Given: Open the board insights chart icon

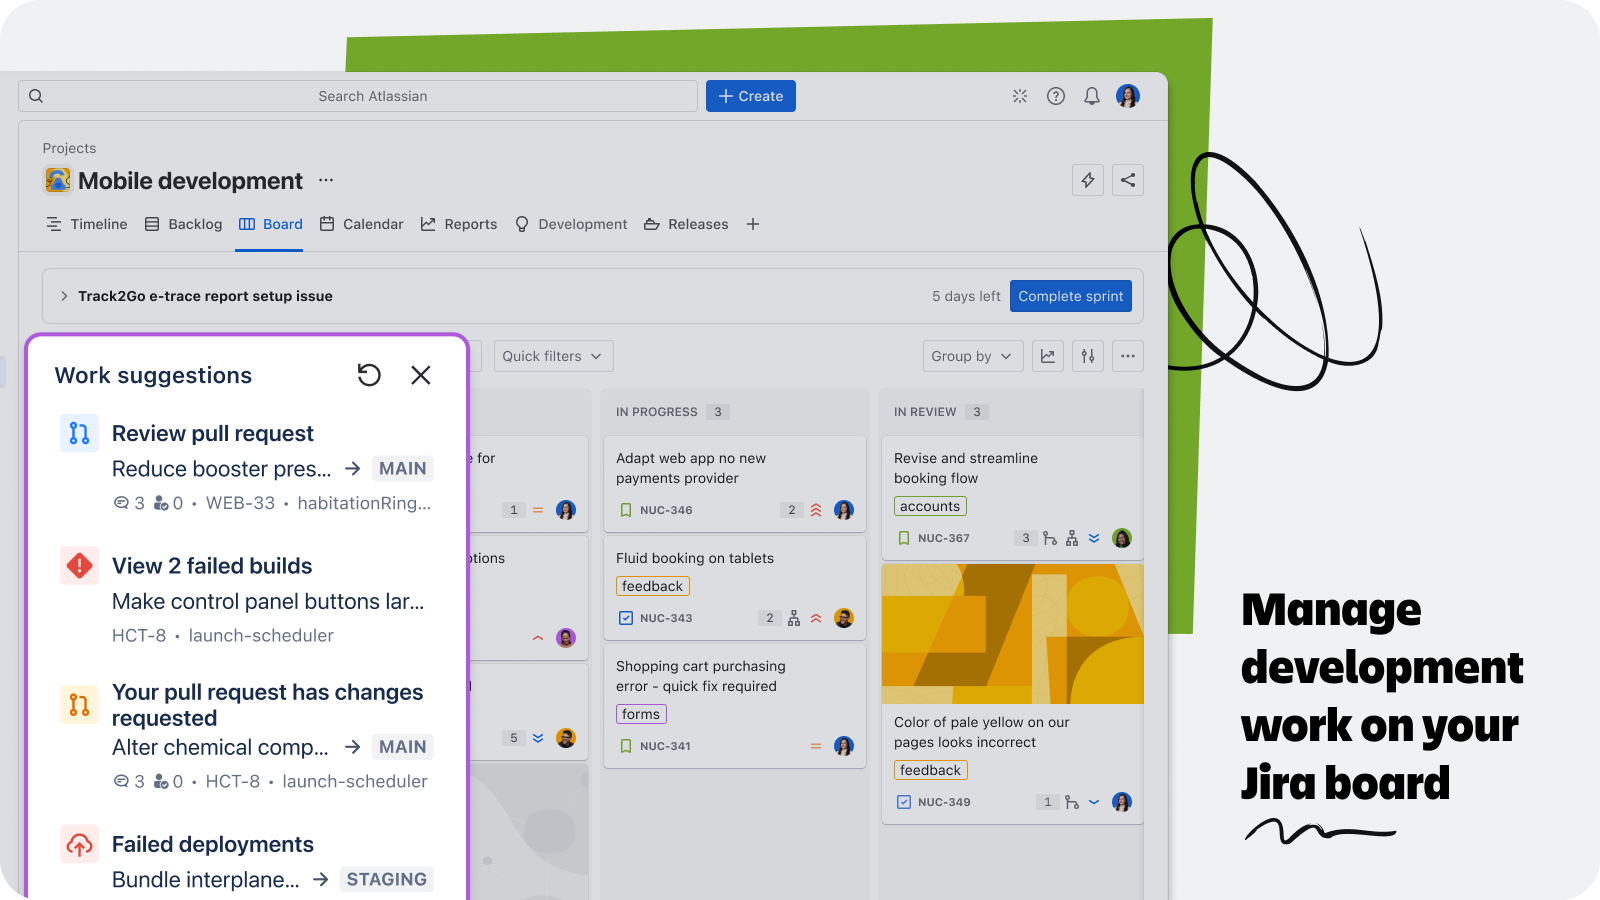Looking at the screenshot, I should [1048, 356].
